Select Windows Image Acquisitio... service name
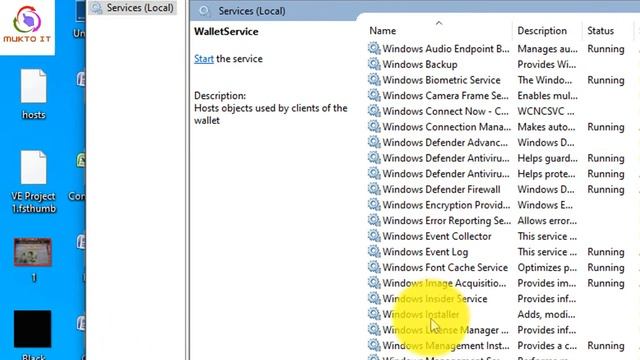The image size is (640, 360). 444,283
